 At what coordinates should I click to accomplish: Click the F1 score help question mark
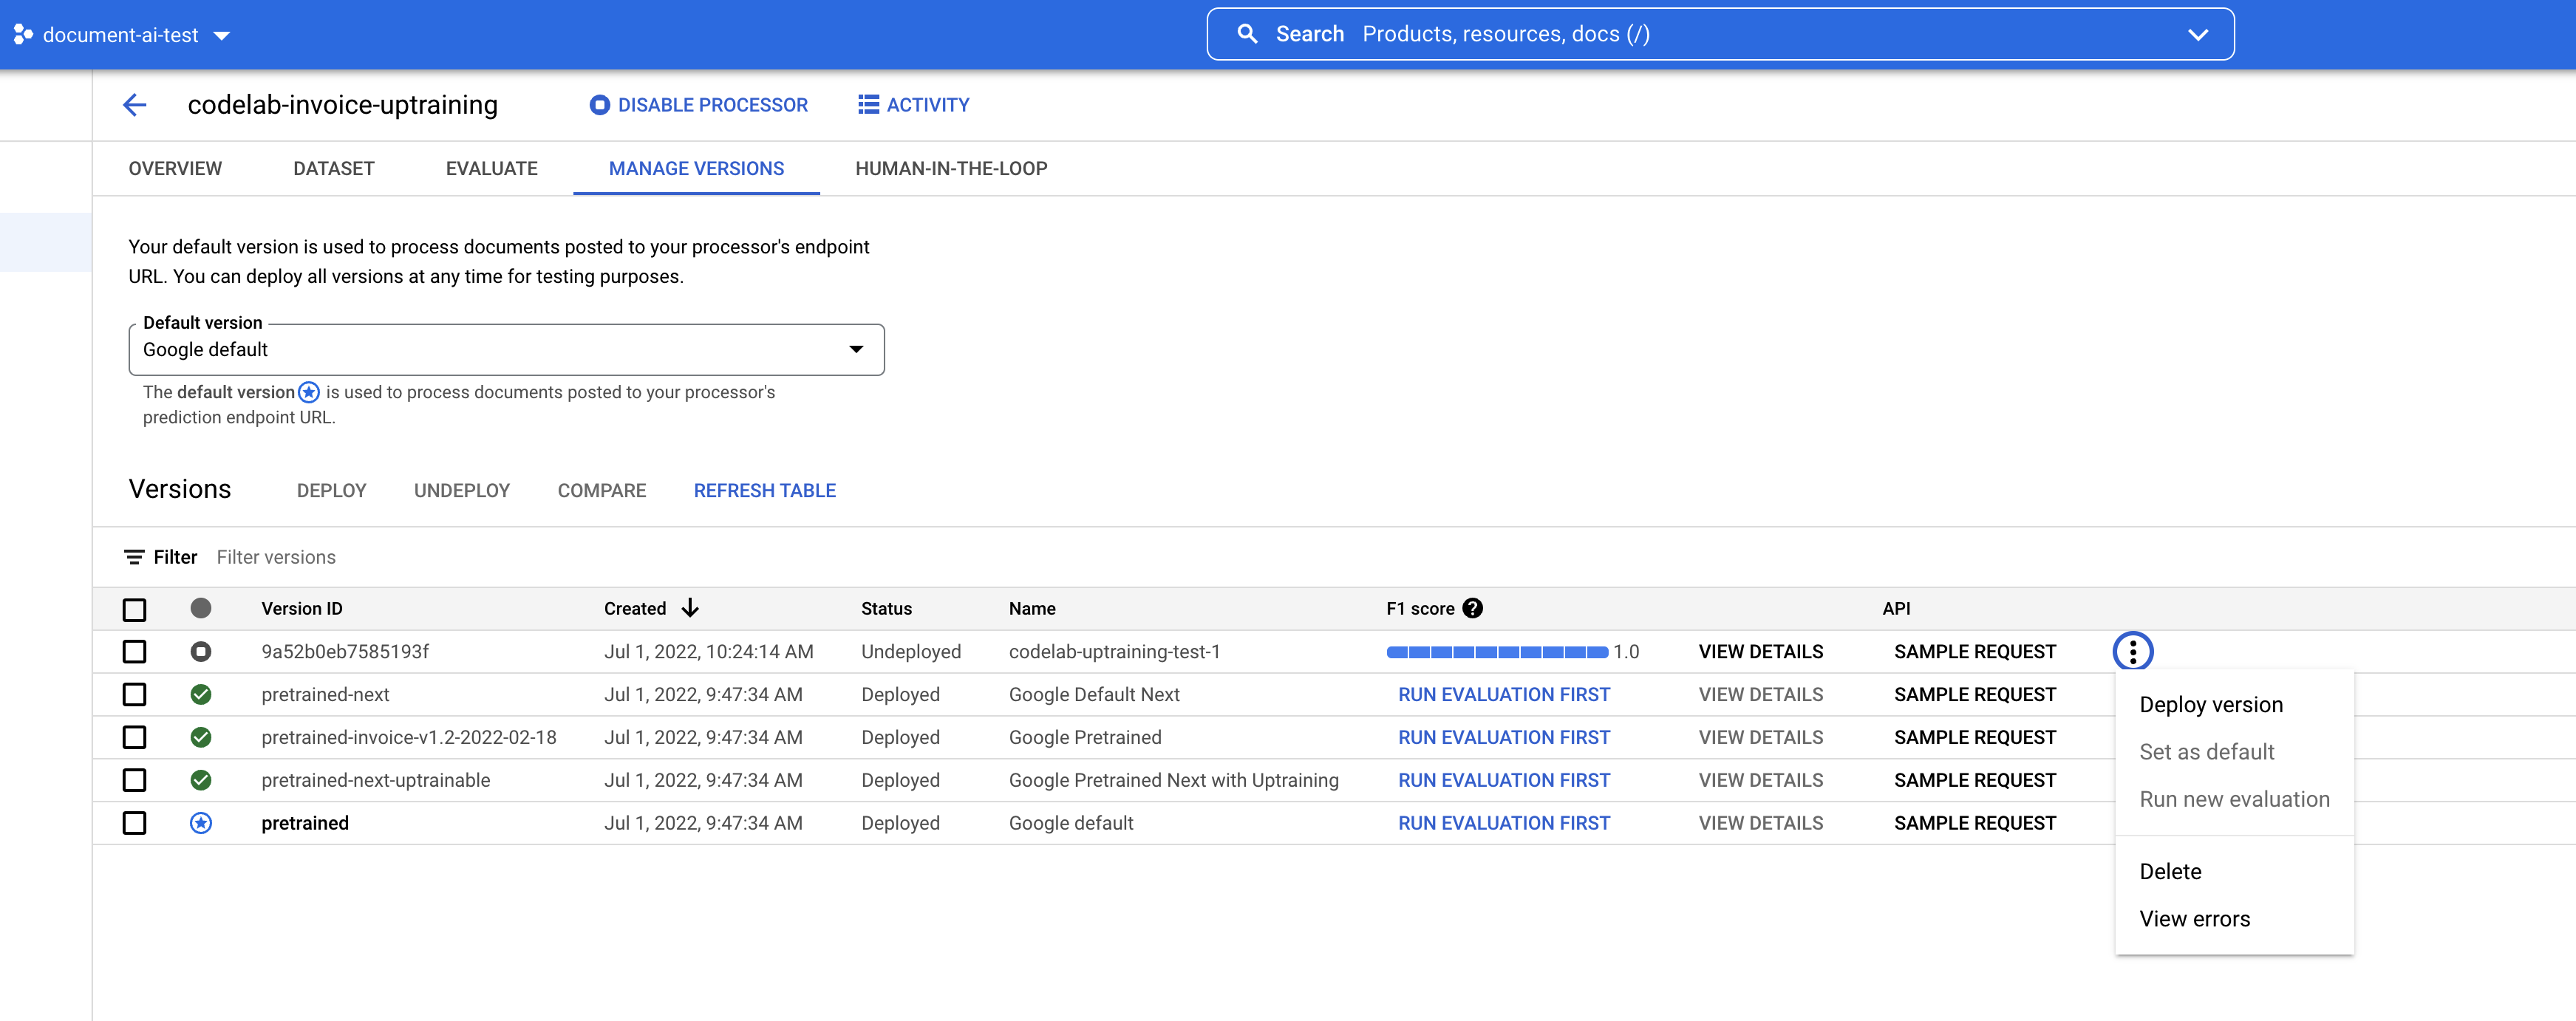click(1472, 608)
